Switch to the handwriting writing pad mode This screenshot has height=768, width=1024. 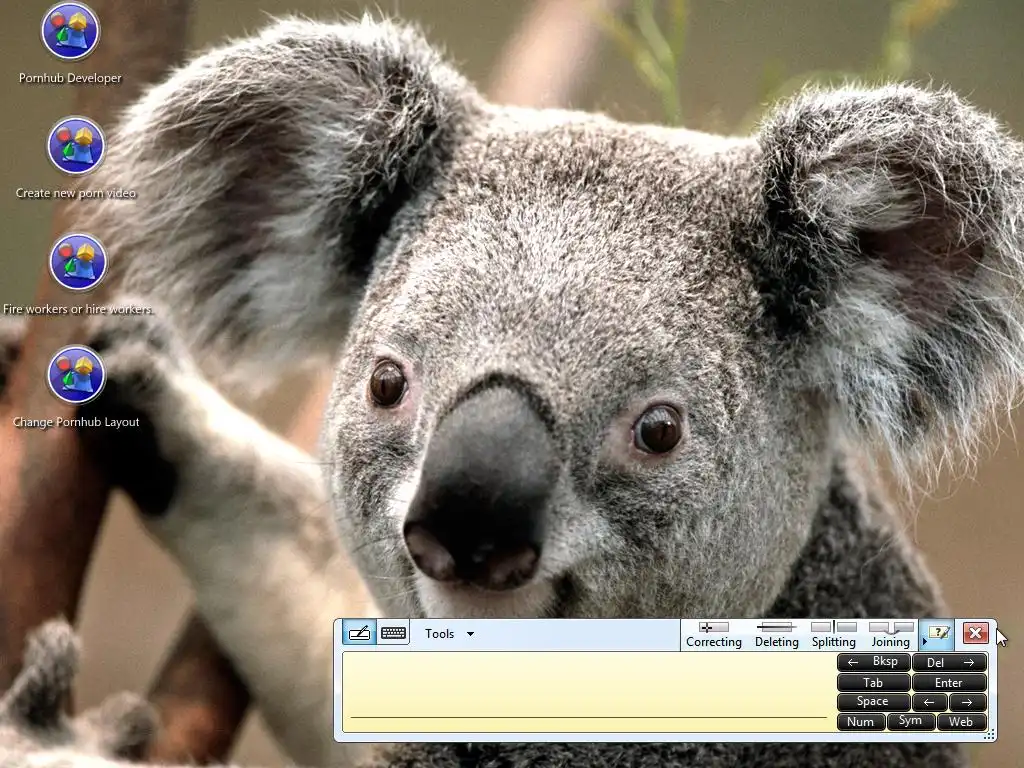tap(360, 633)
